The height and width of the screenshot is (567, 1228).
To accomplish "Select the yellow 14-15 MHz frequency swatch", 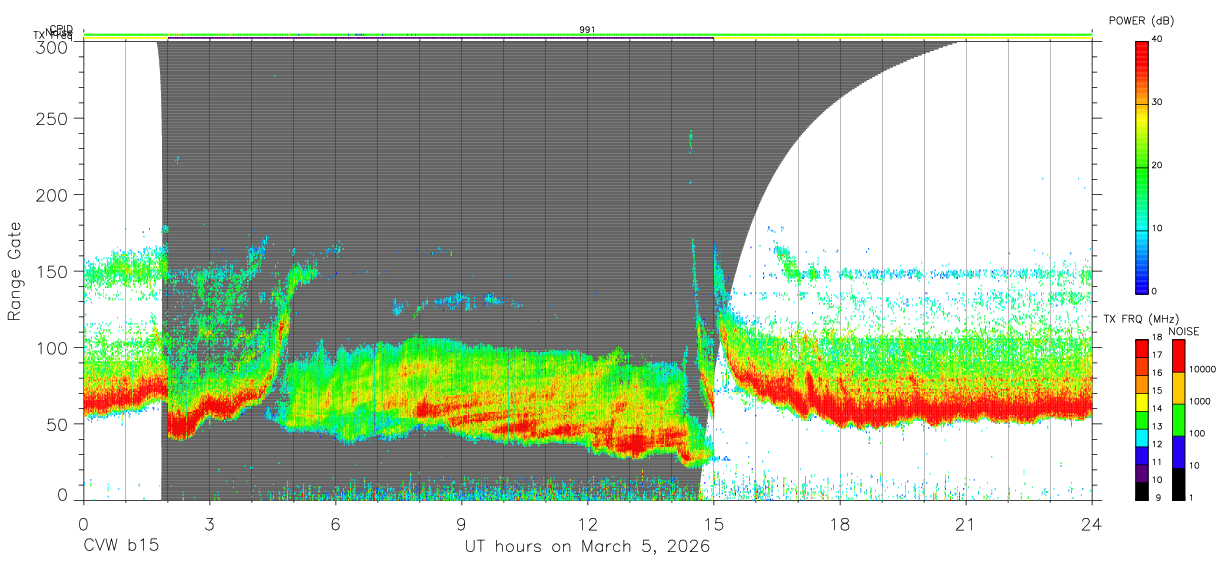I will (1142, 401).
